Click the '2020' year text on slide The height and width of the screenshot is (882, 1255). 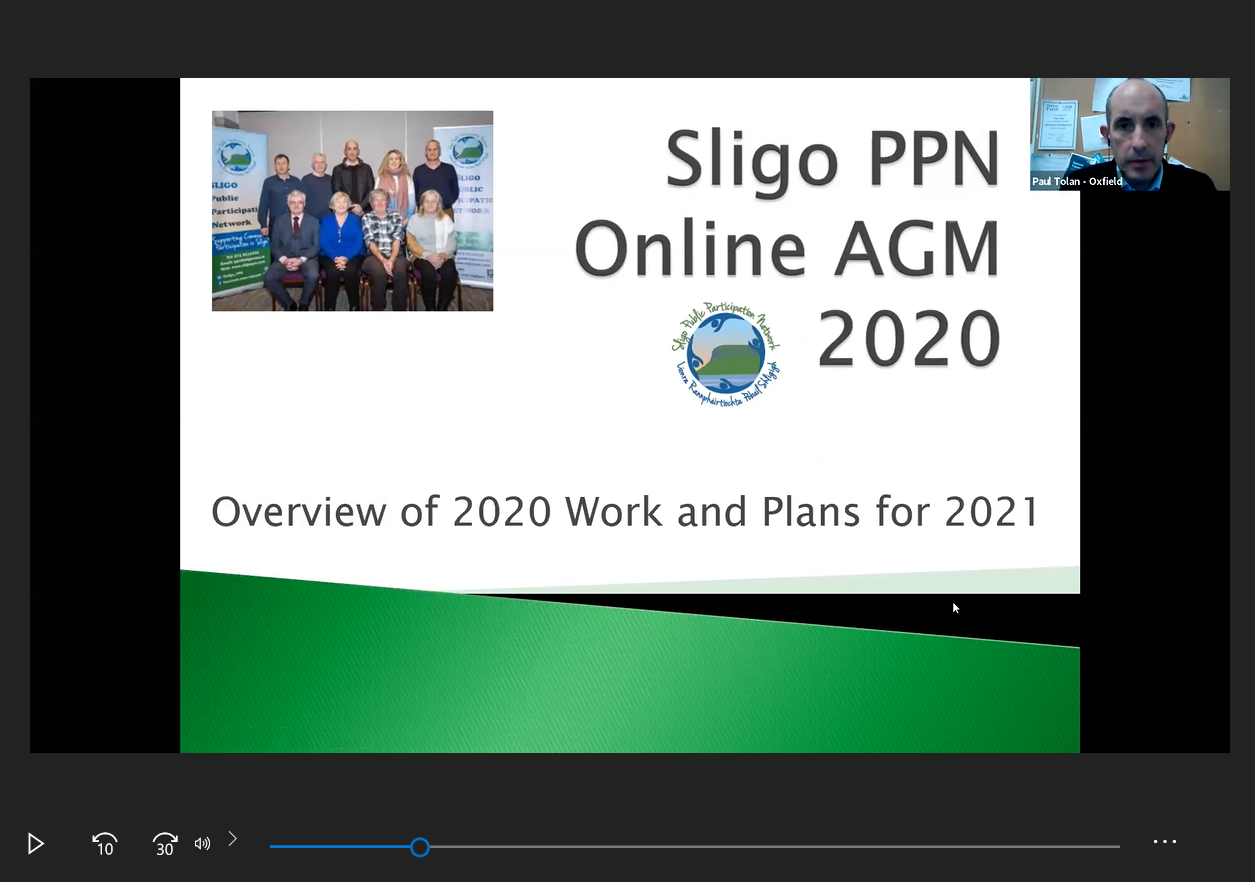click(x=909, y=338)
